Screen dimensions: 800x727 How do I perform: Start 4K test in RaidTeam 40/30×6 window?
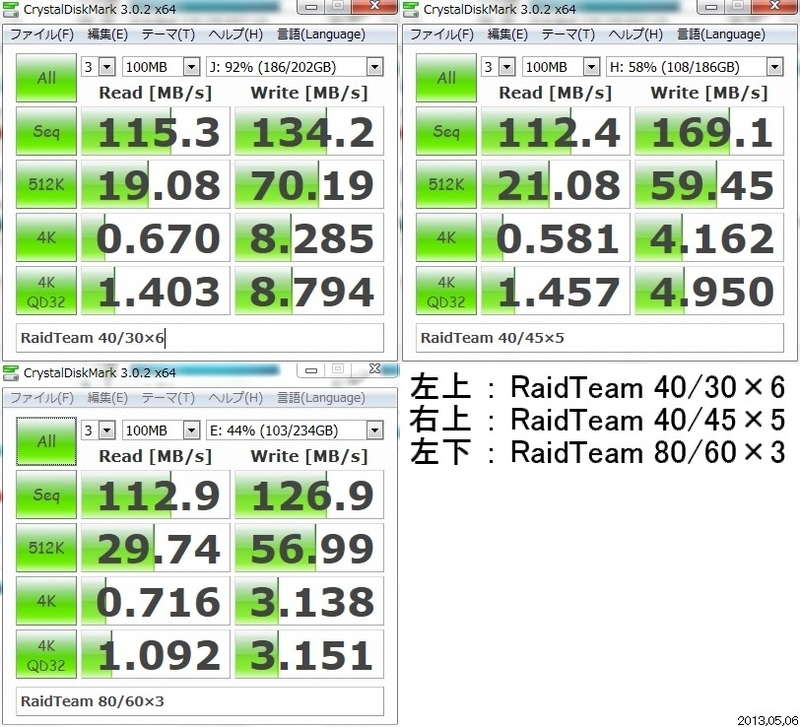click(46, 237)
